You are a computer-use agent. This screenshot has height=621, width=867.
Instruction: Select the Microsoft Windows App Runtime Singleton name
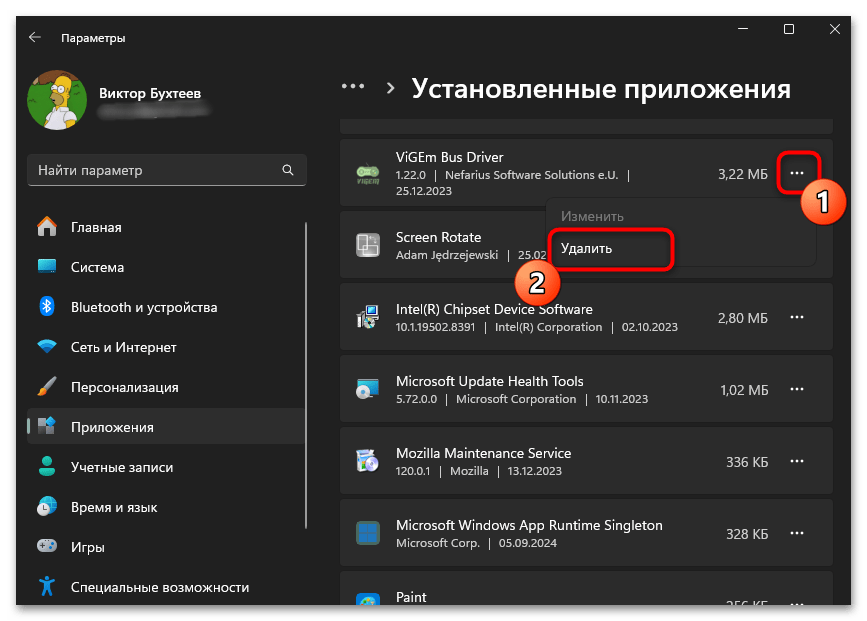pyautogui.click(x=529, y=525)
